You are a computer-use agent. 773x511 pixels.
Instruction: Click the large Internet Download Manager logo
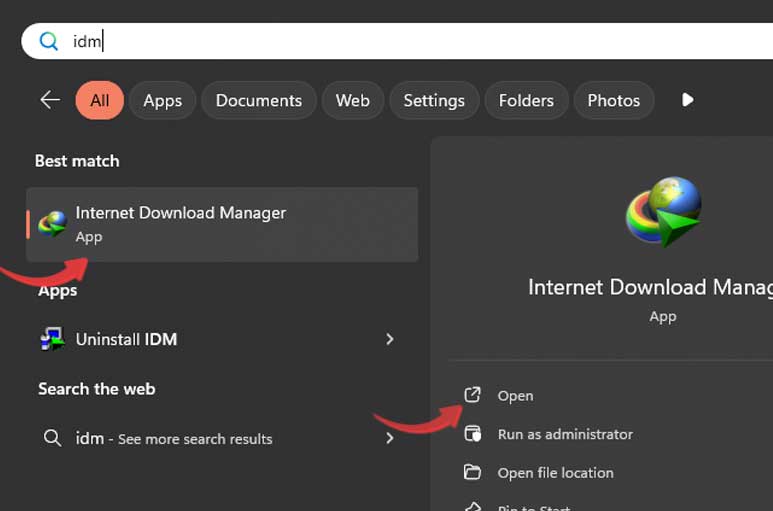click(663, 212)
